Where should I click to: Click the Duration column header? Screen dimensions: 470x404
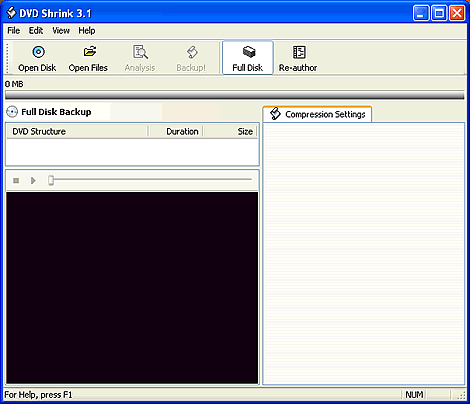coord(176,131)
